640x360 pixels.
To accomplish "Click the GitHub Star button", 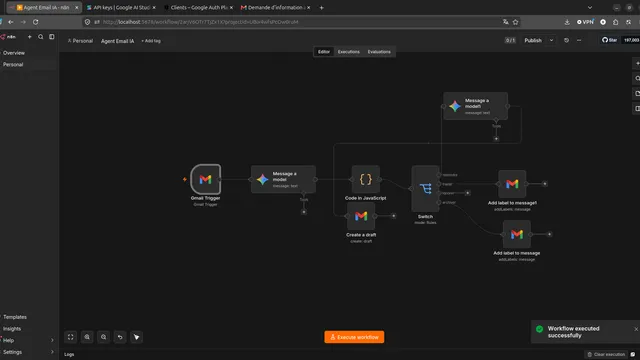I will pos(609,40).
